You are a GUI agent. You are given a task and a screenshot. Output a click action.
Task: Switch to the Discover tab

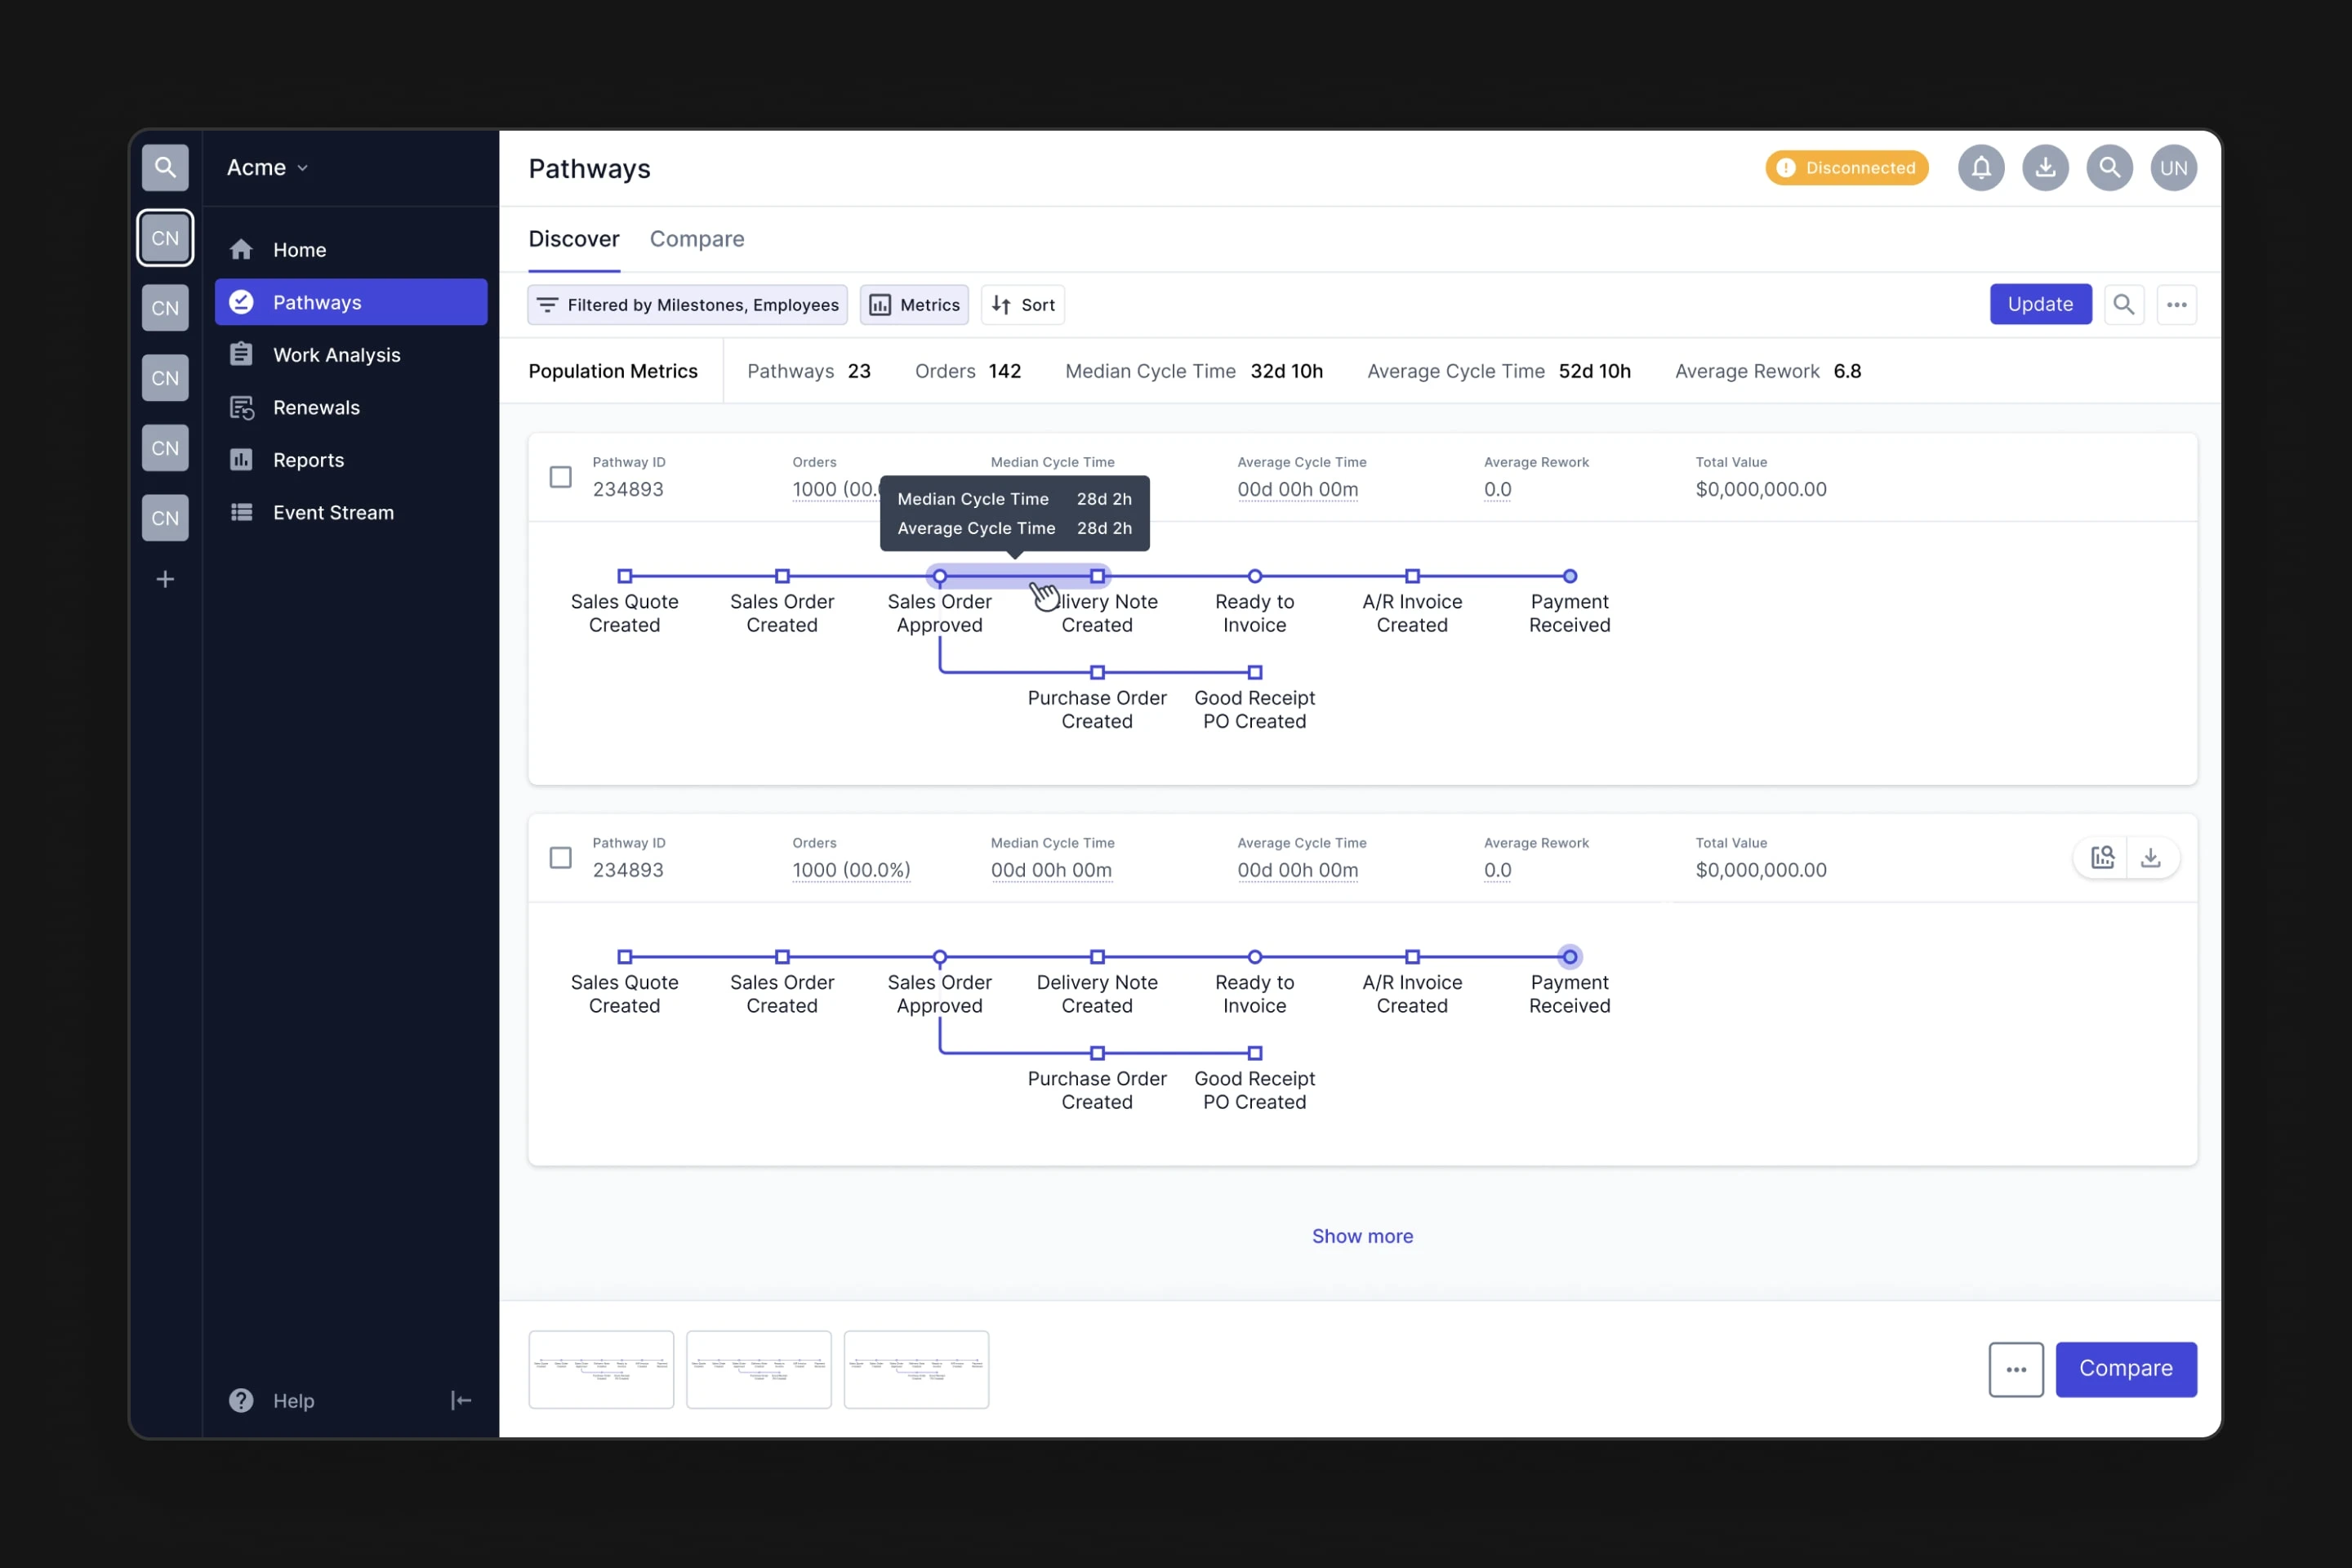point(574,239)
